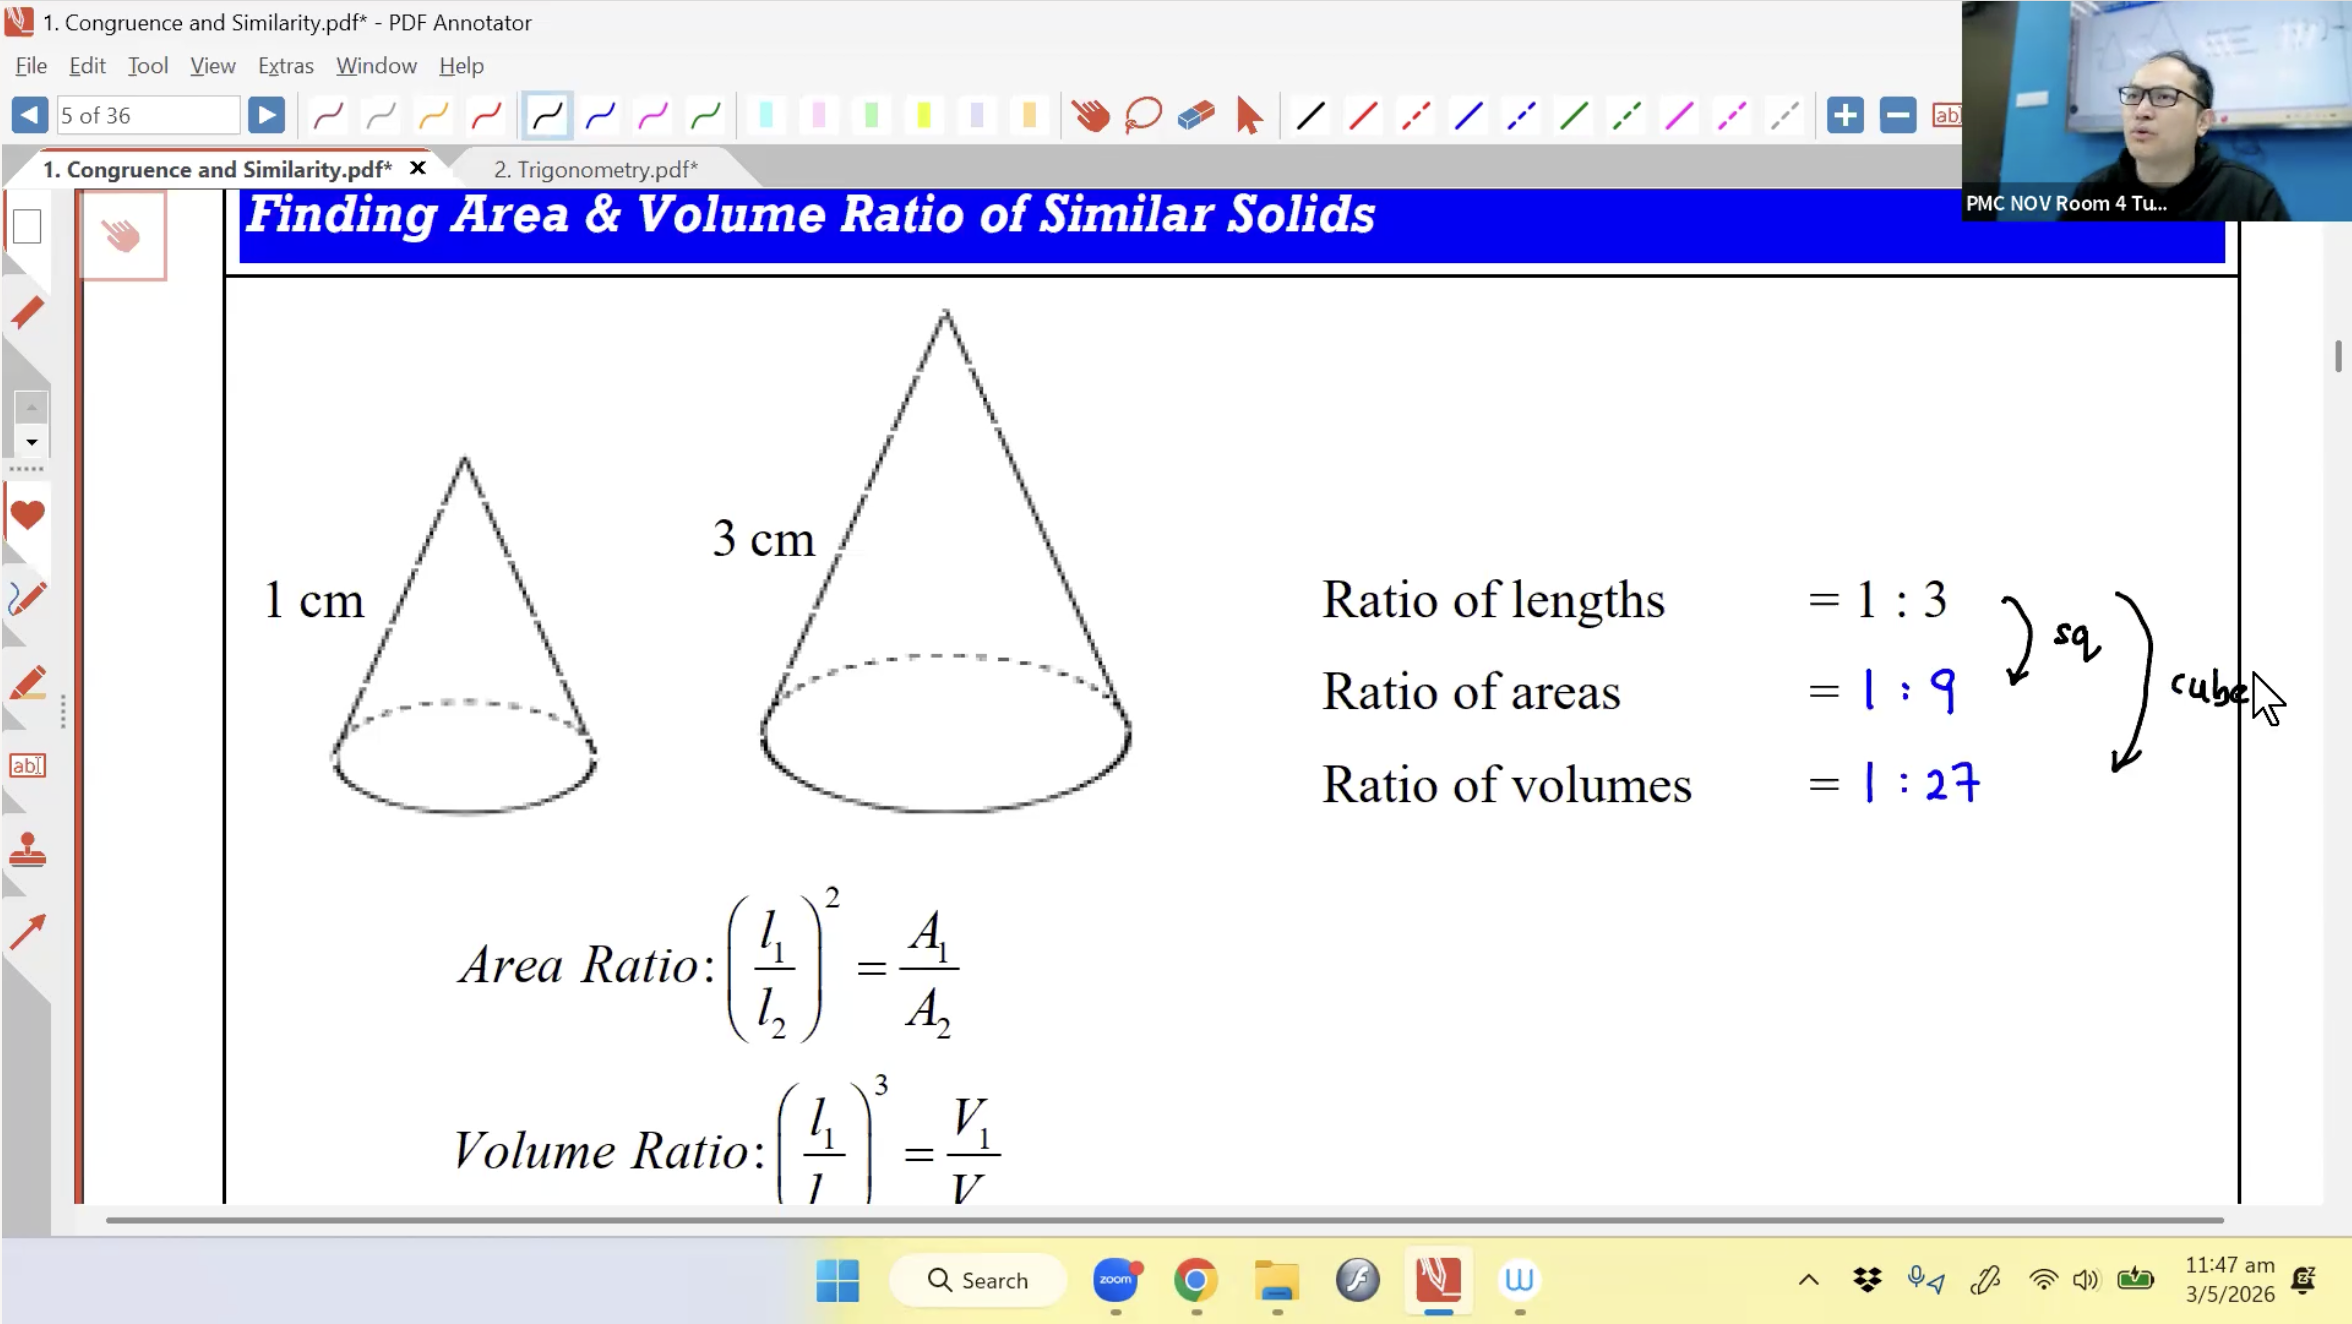Select the blue pen preset
The width and height of the screenshot is (2352, 1324).
600,116
